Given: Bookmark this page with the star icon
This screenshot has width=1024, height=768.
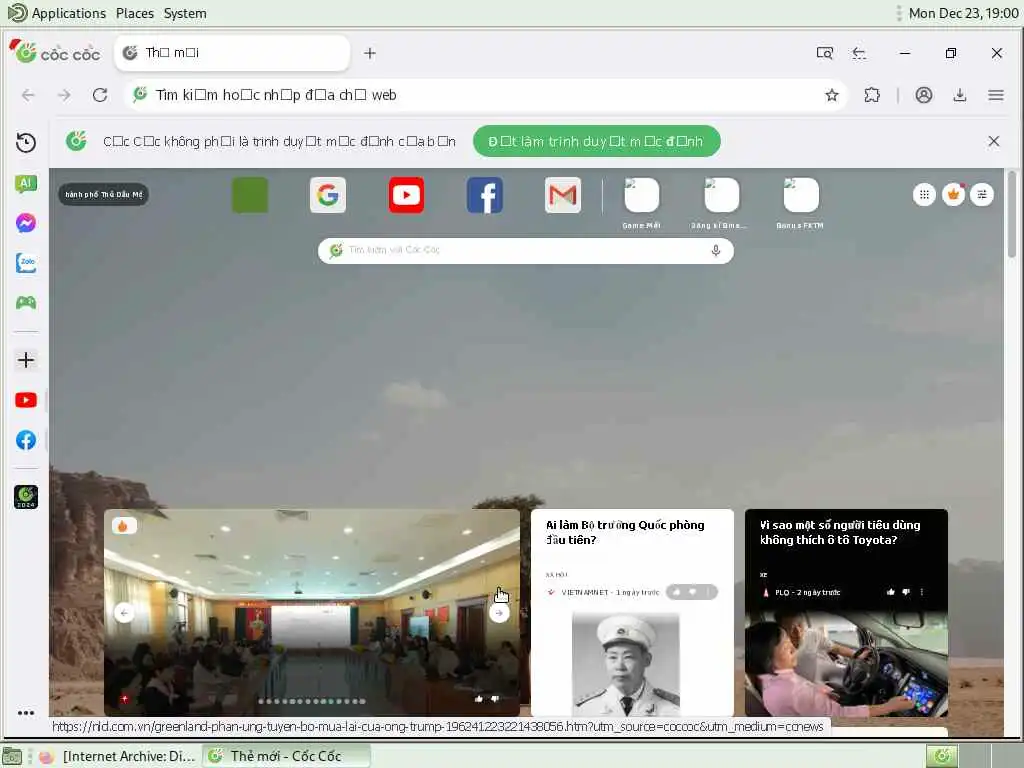Looking at the screenshot, I should 831,95.
